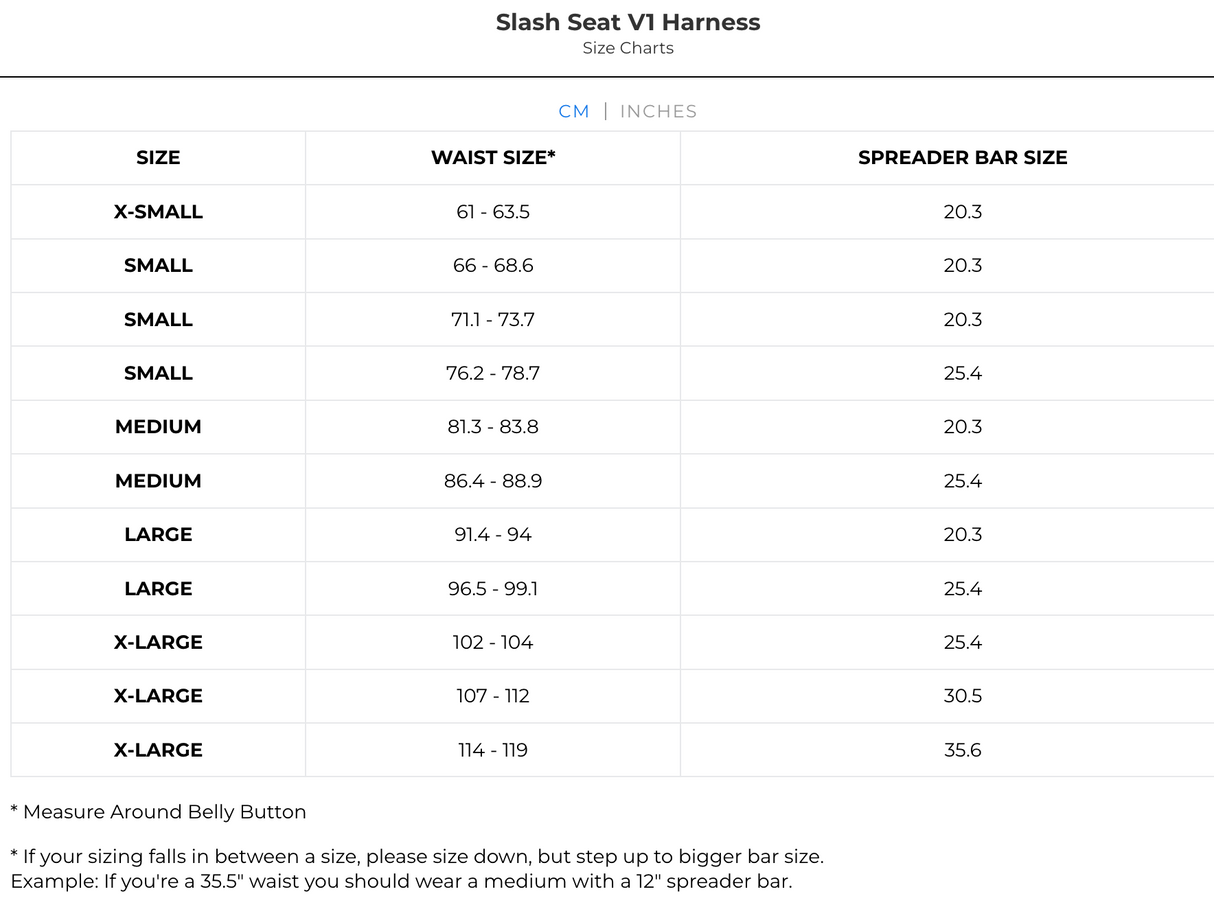Select the WAIST SIZE column header

click(x=493, y=157)
